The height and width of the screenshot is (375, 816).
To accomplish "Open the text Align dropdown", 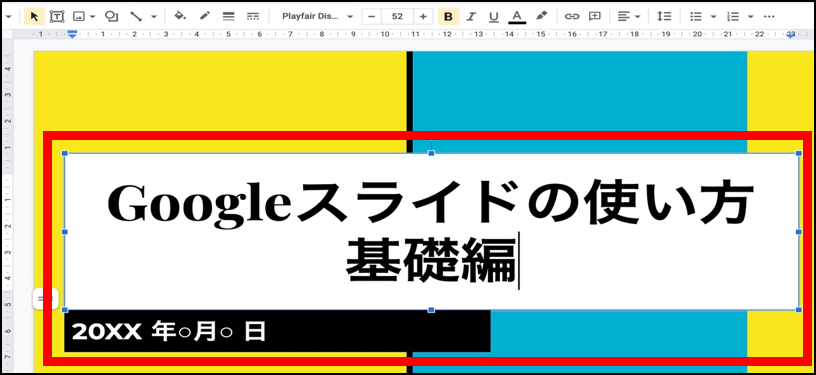I will pos(629,17).
